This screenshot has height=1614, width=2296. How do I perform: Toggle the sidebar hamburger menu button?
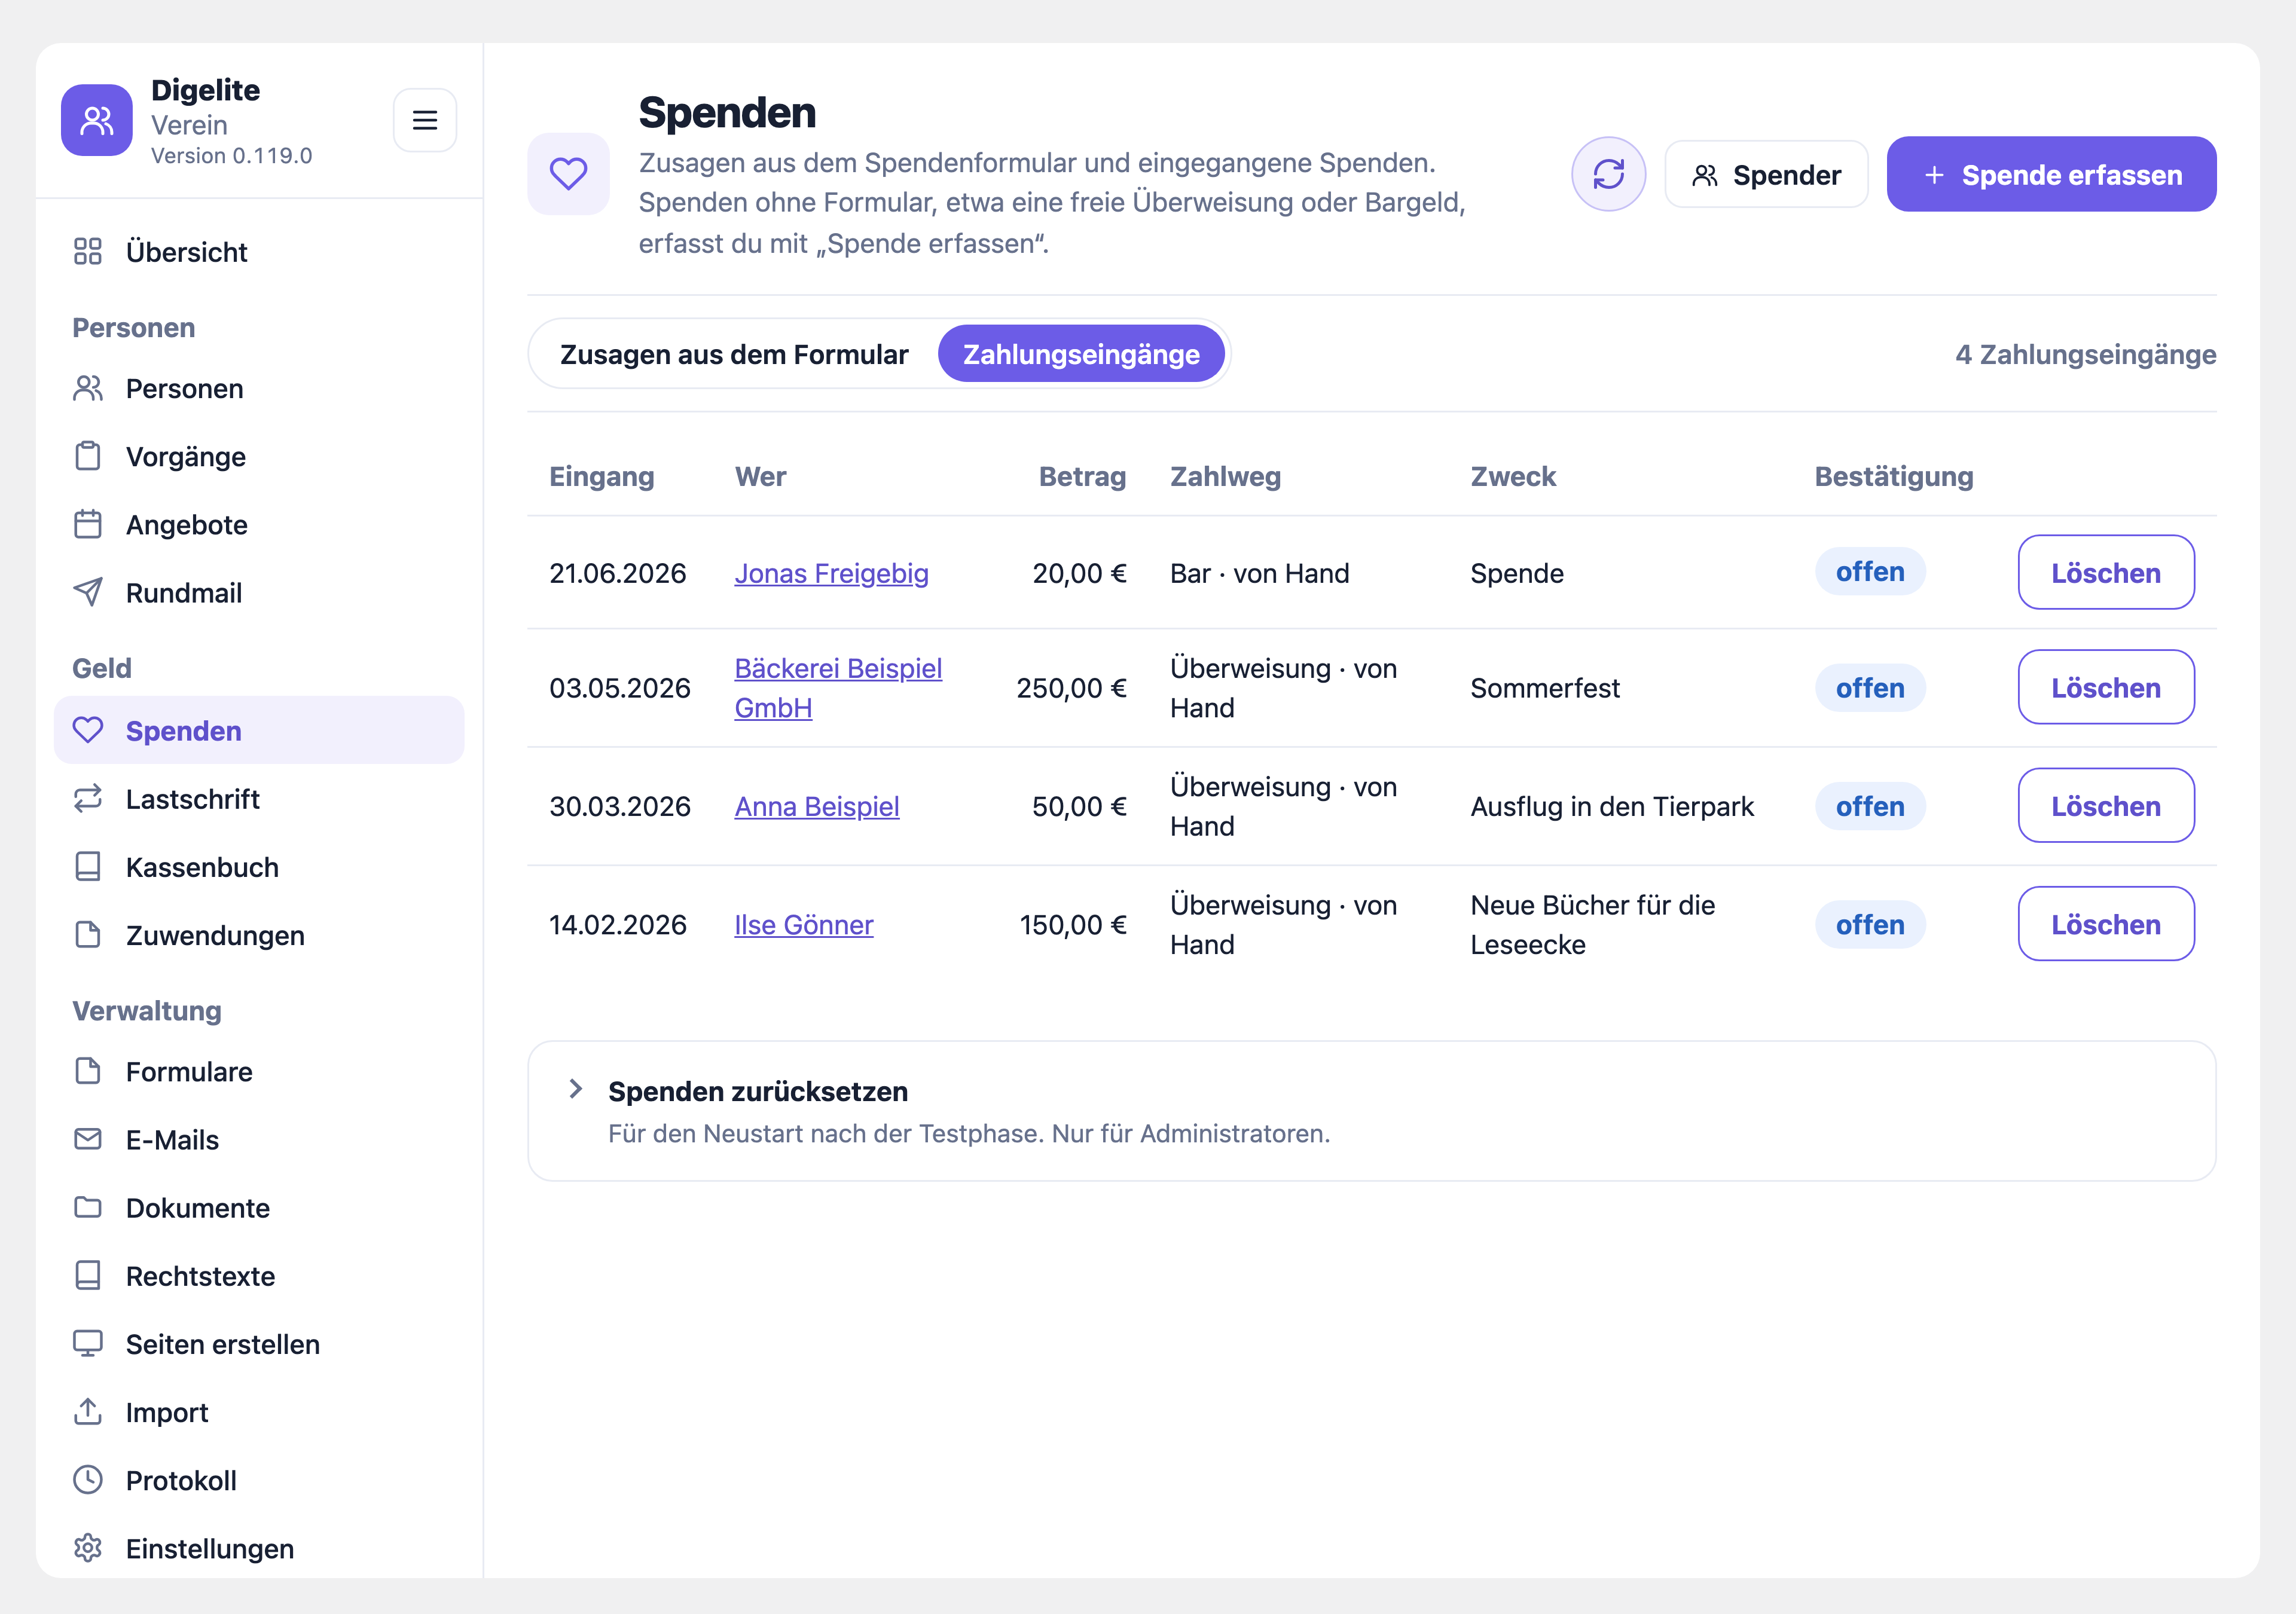tap(425, 120)
